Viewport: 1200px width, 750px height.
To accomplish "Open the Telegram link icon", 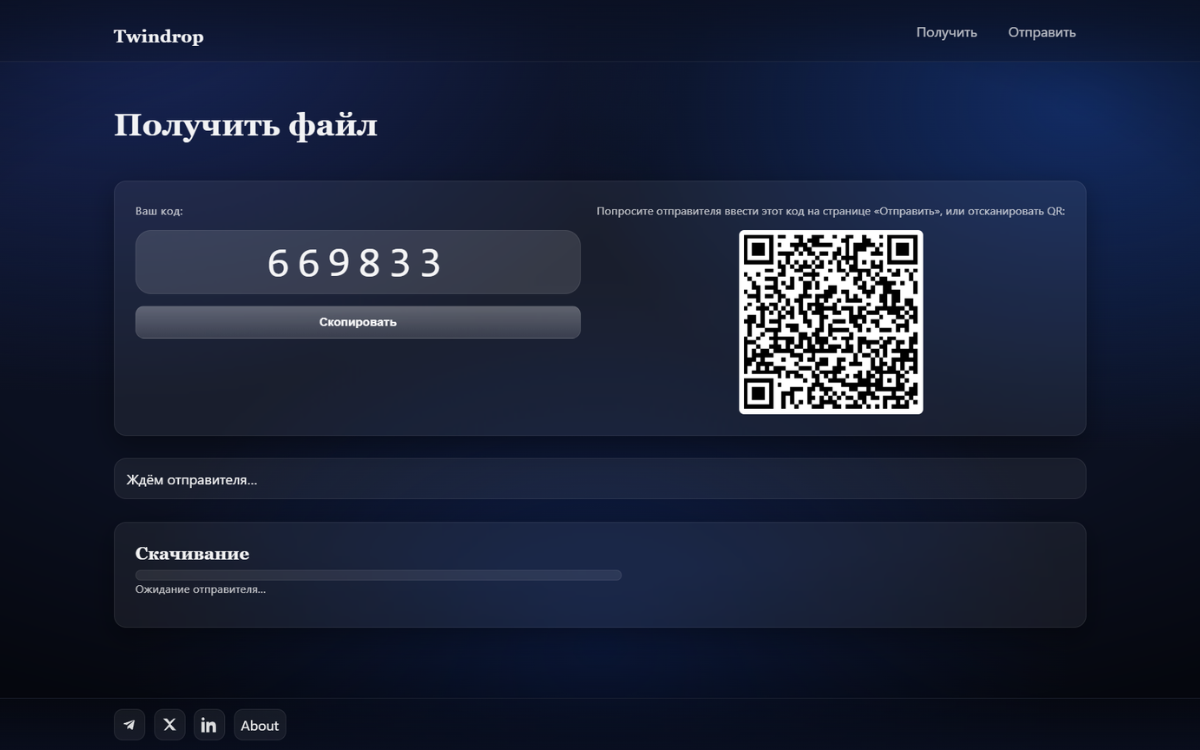I will coord(130,725).
